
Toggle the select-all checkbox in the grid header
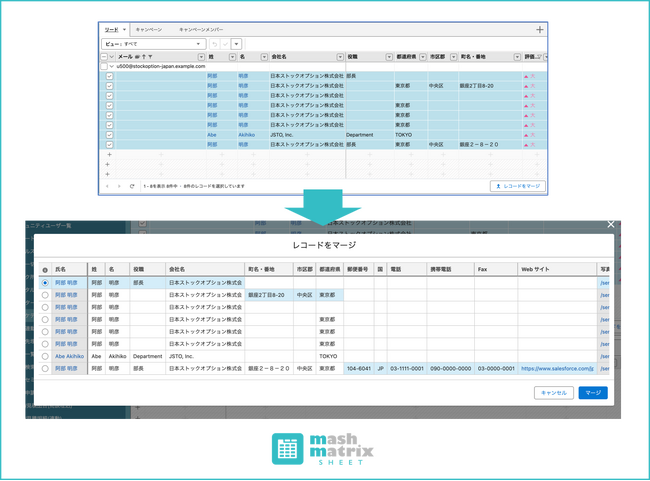[x=103, y=57]
